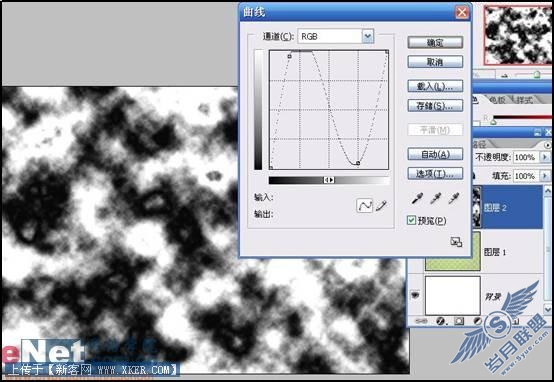
Task: Click the dialog expand icon below Preview
Action: pos(456,242)
